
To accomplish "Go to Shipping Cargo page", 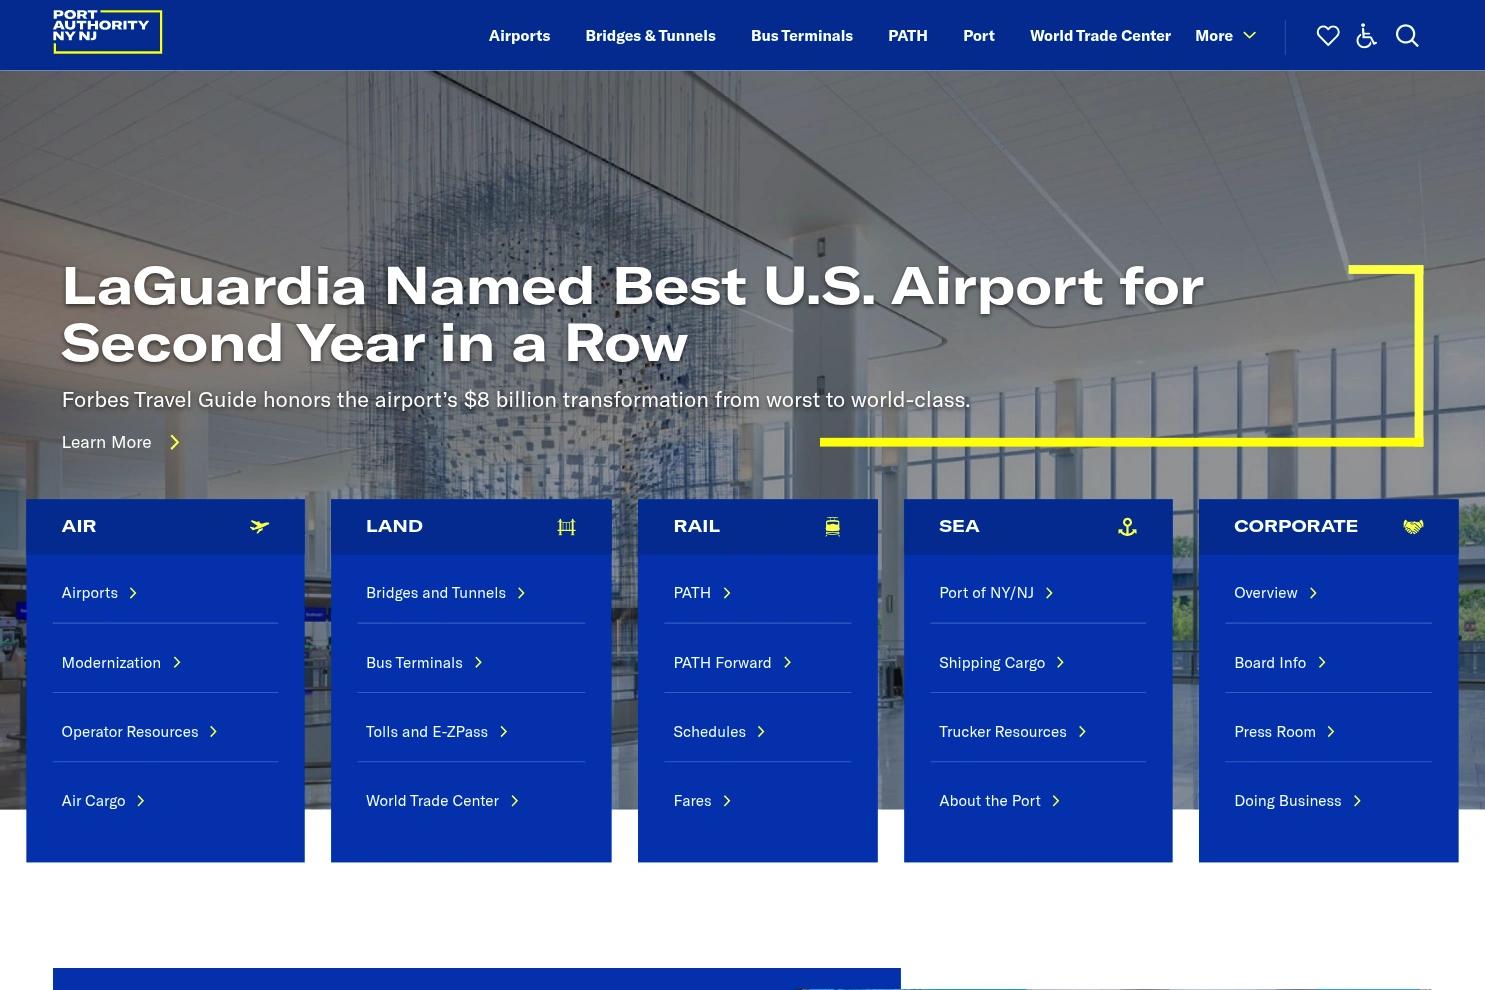I will tap(992, 662).
